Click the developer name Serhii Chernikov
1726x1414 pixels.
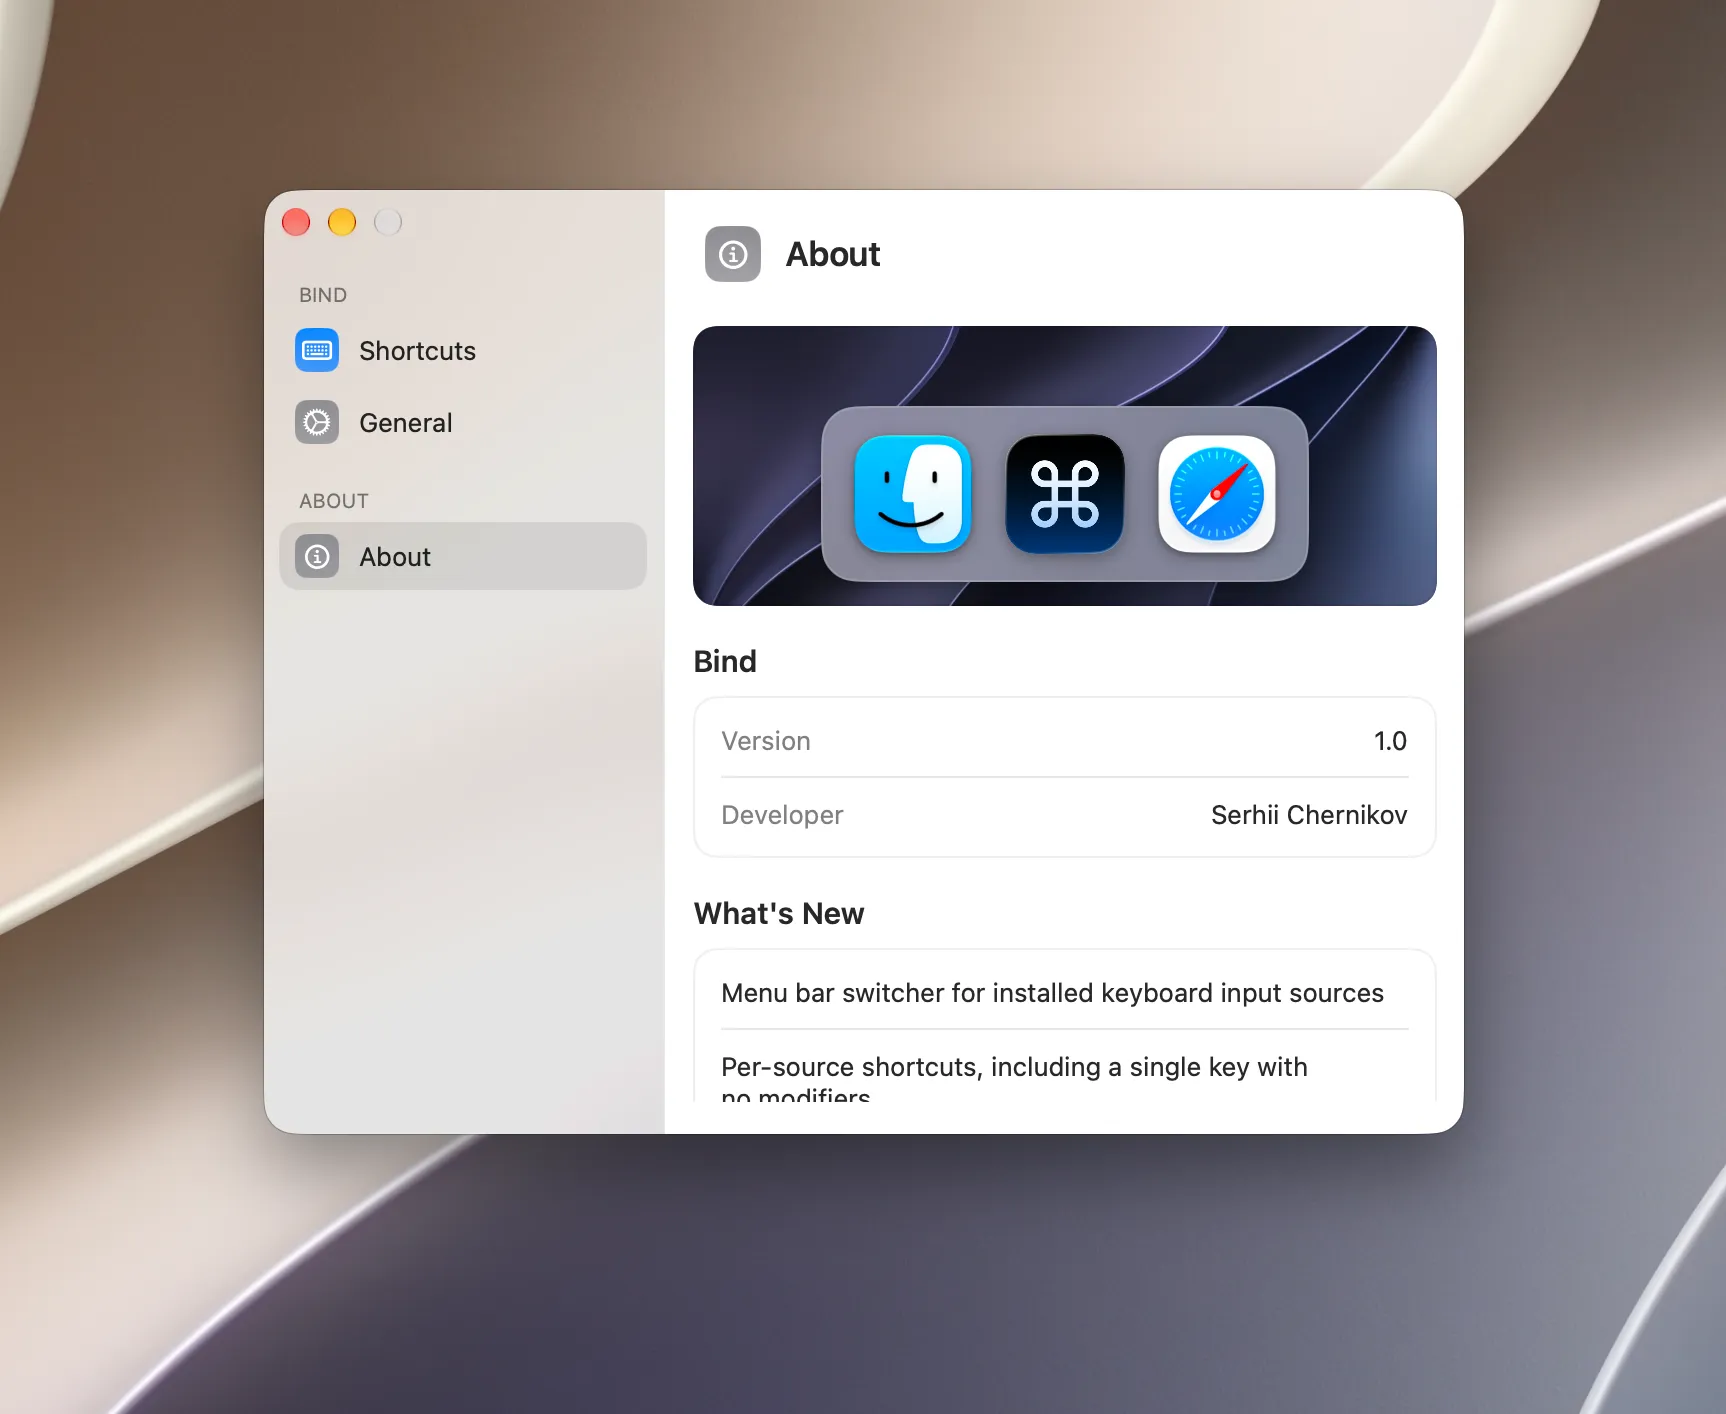[x=1309, y=815]
